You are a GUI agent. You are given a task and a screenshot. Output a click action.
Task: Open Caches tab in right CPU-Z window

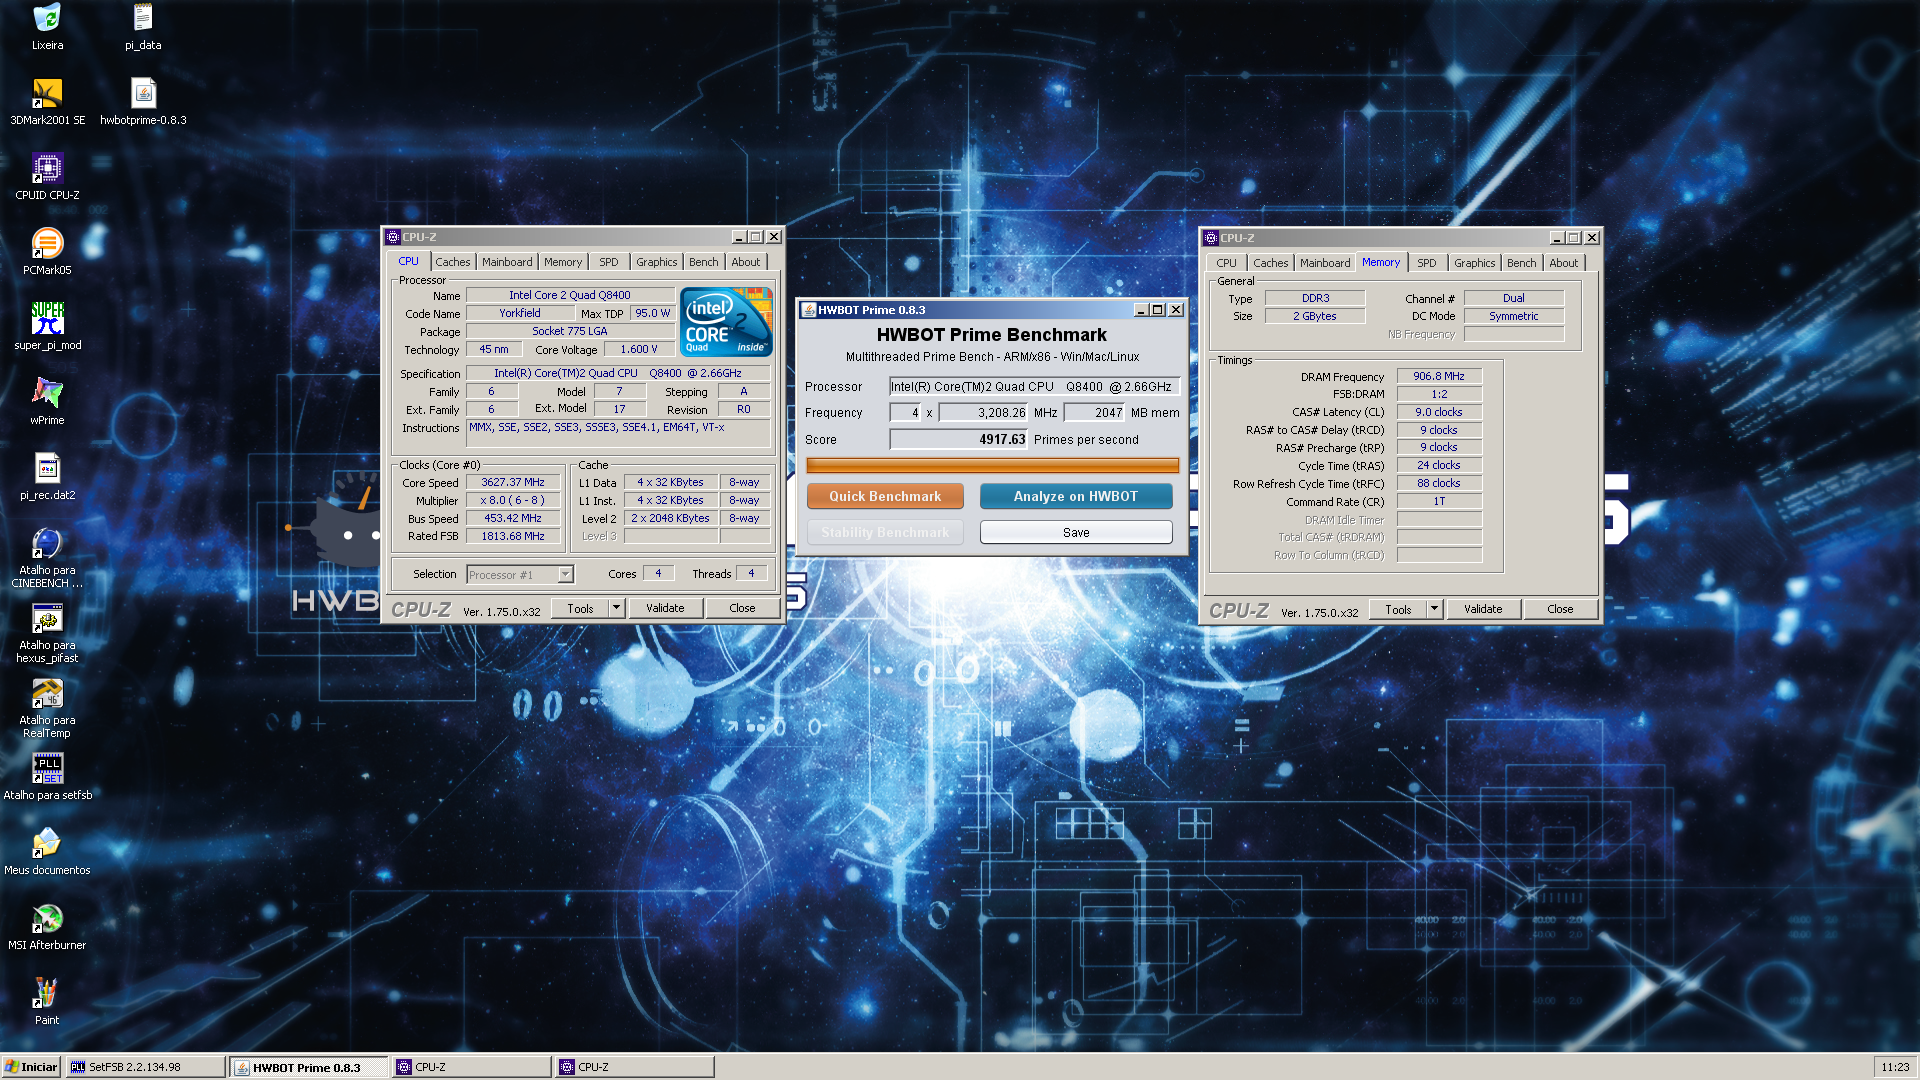(x=1271, y=263)
